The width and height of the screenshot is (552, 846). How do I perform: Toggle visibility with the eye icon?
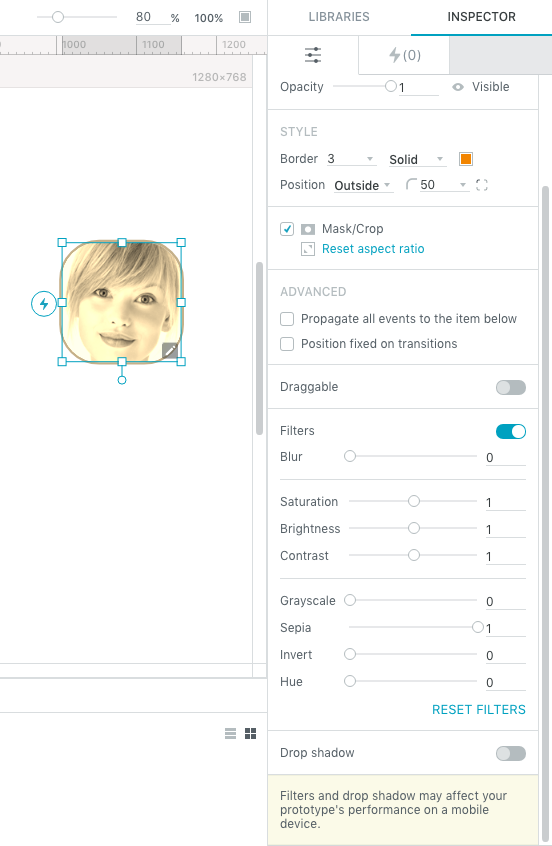458,87
